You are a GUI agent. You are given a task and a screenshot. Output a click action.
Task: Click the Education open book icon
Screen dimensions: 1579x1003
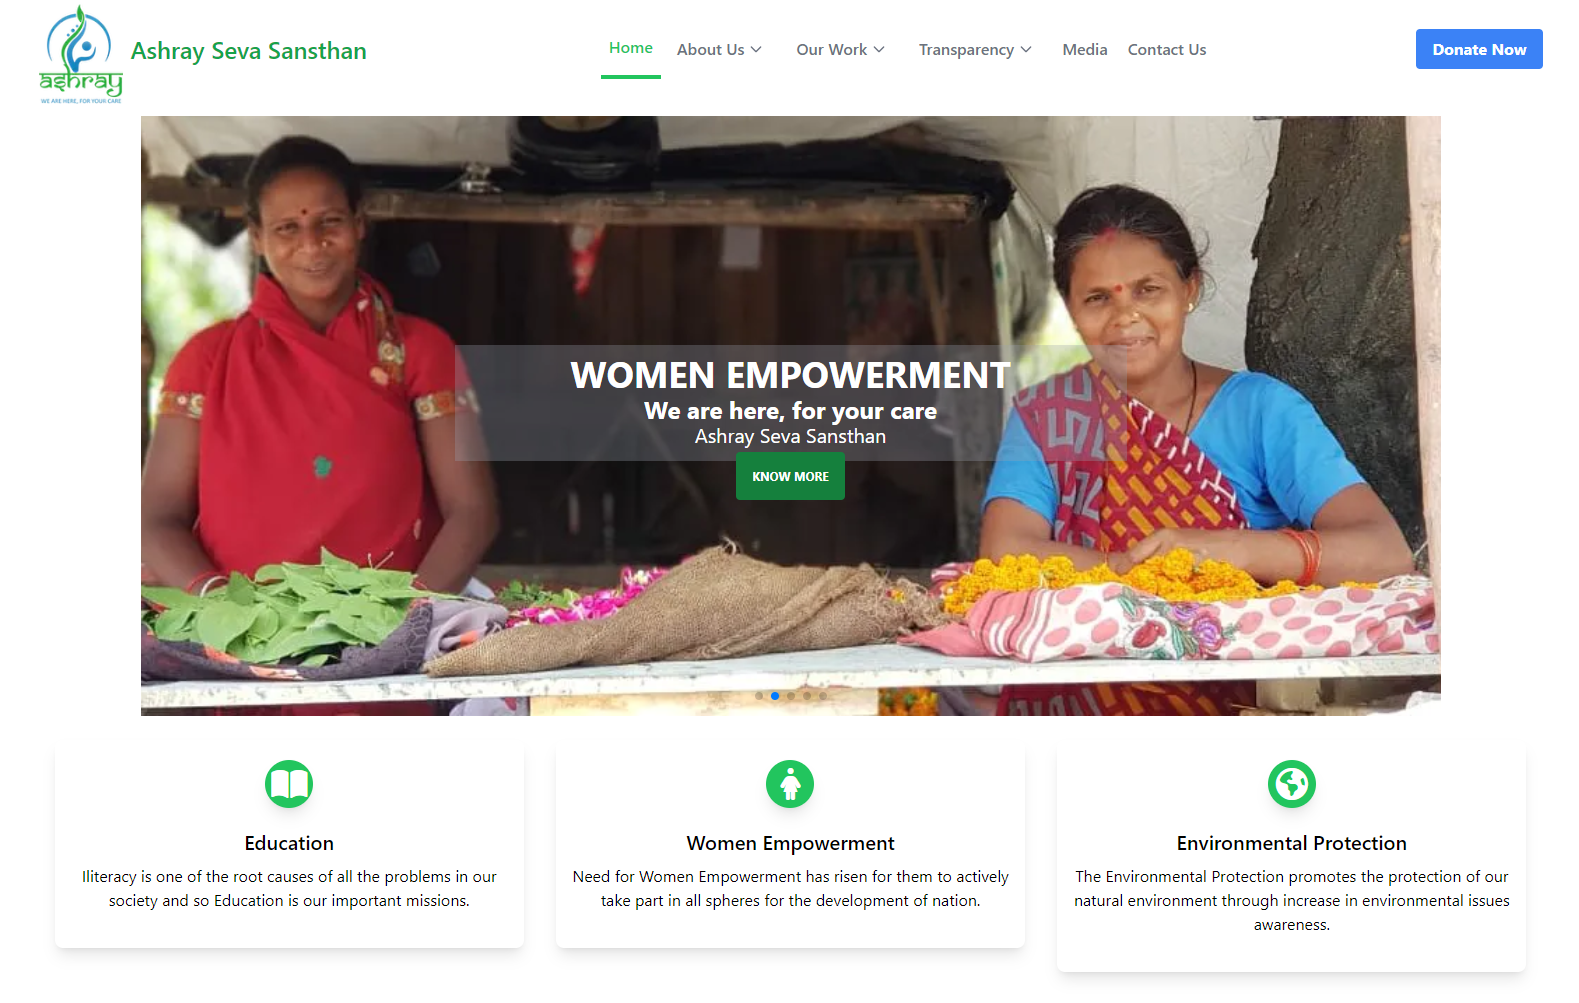click(289, 784)
